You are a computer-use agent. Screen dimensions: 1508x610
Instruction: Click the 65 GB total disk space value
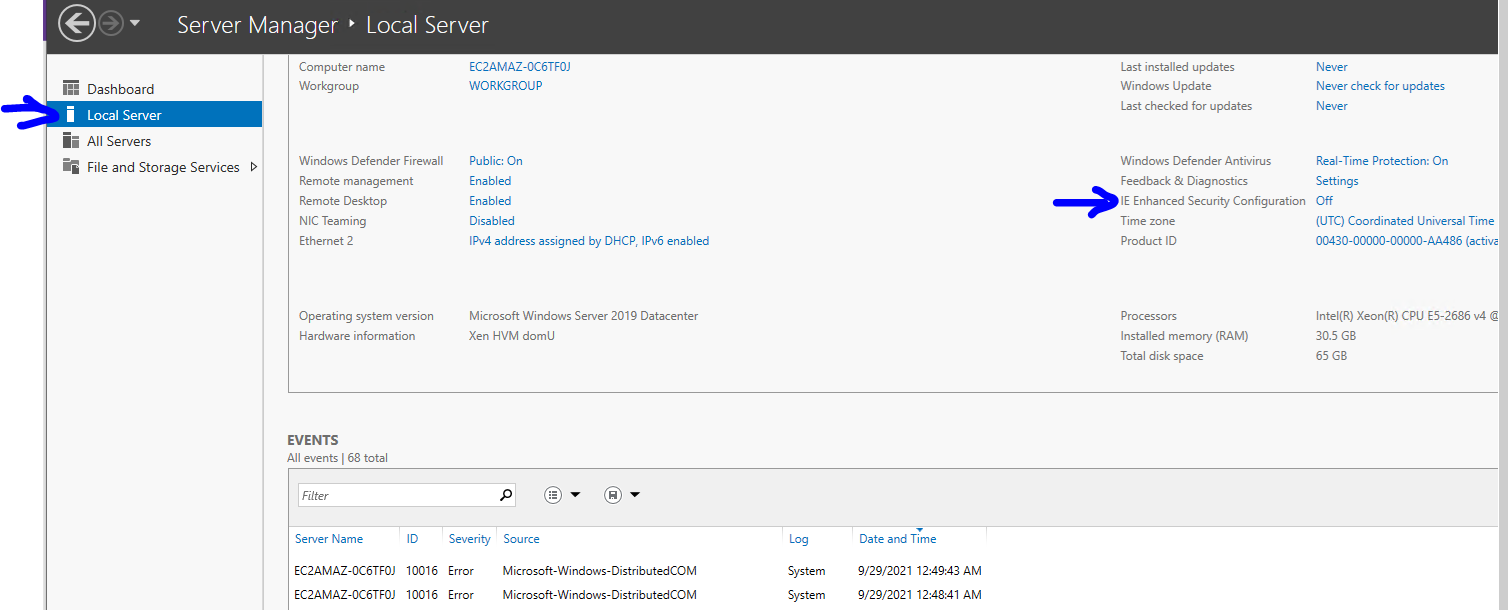click(1331, 356)
